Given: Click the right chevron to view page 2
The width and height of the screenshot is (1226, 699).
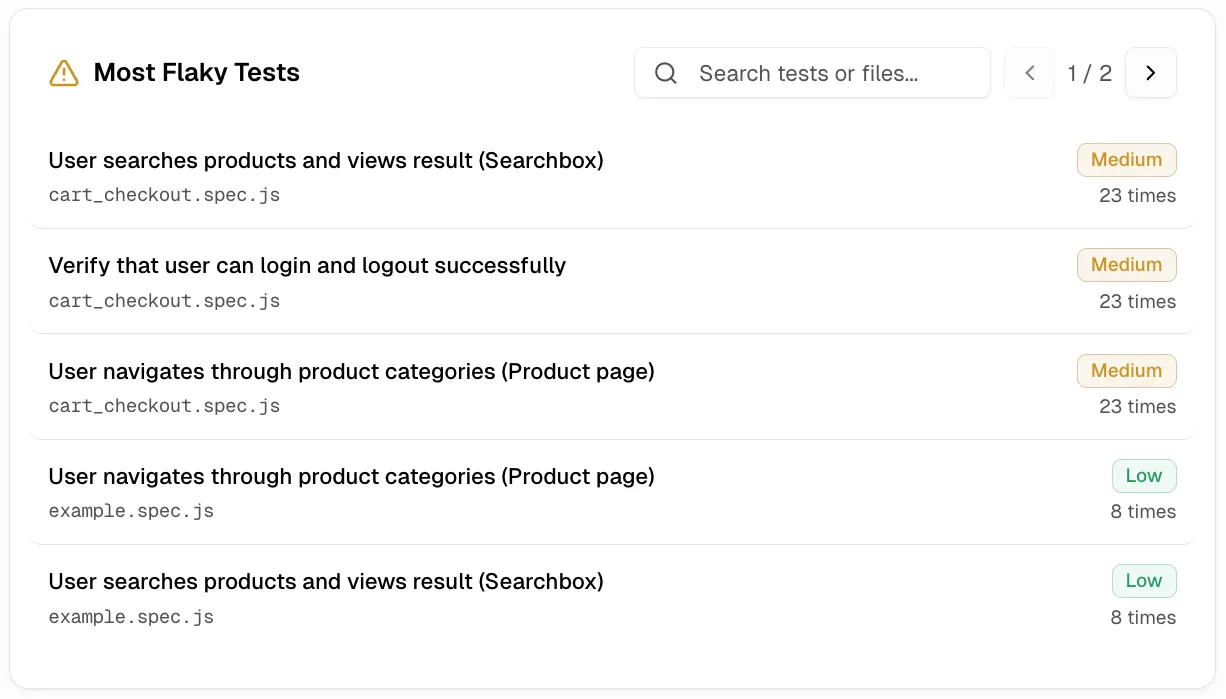Looking at the screenshot, I should [x=1151, y=72].
